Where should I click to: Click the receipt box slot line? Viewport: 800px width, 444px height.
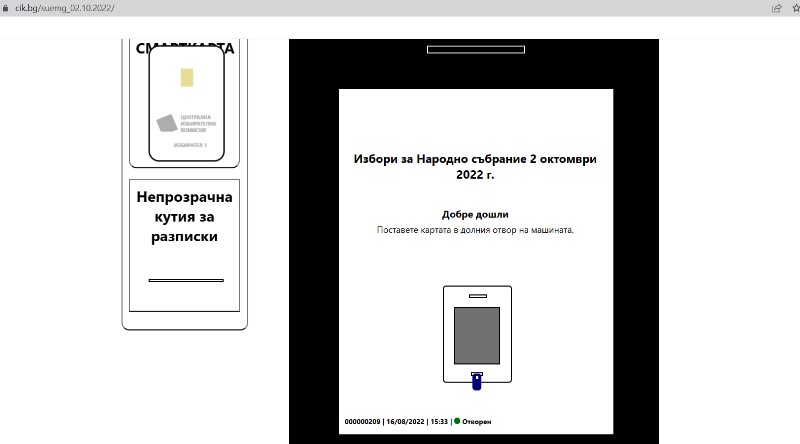186,280
